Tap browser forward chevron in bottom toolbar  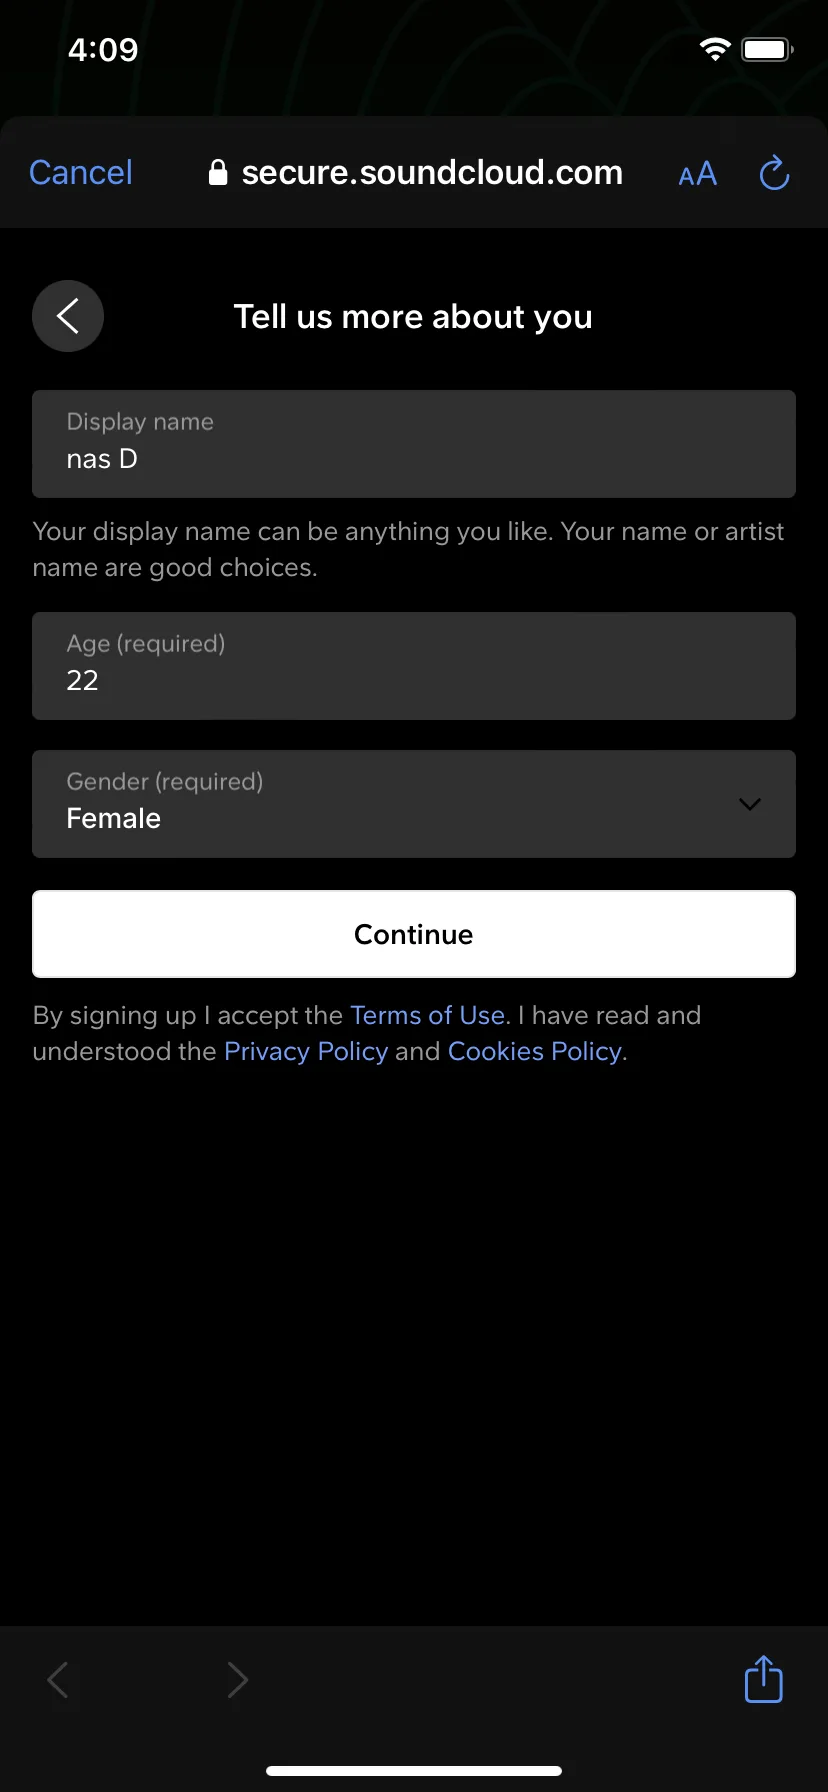[x=237, y=1680]
